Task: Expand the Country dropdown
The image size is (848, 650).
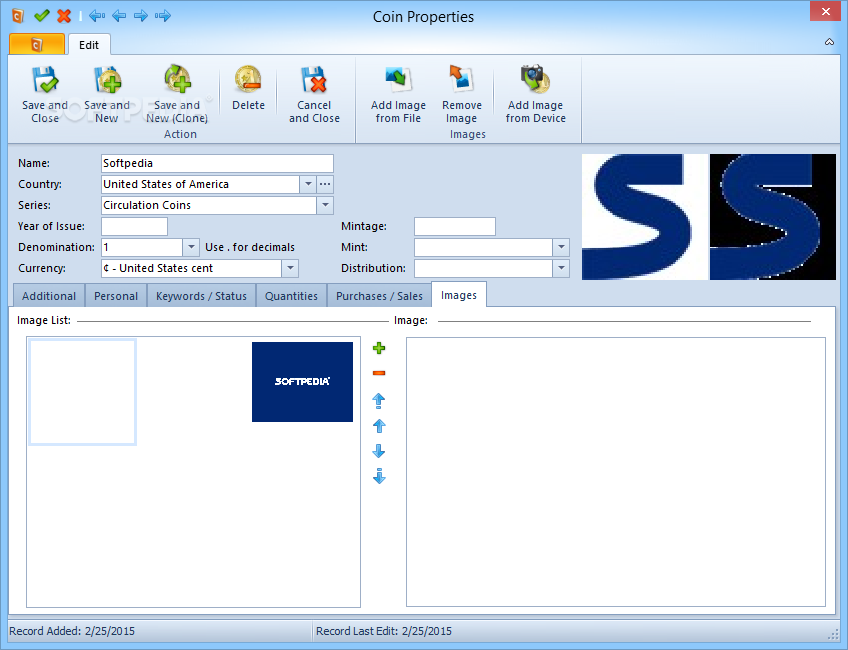Action: (x=308, y=184)
